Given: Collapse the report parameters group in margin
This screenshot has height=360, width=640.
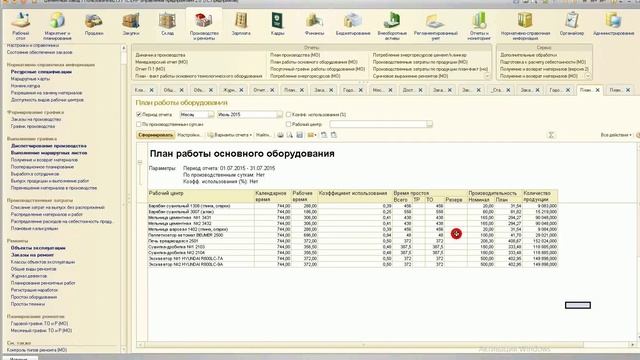Looking at the screenshot, I should 140,162.
